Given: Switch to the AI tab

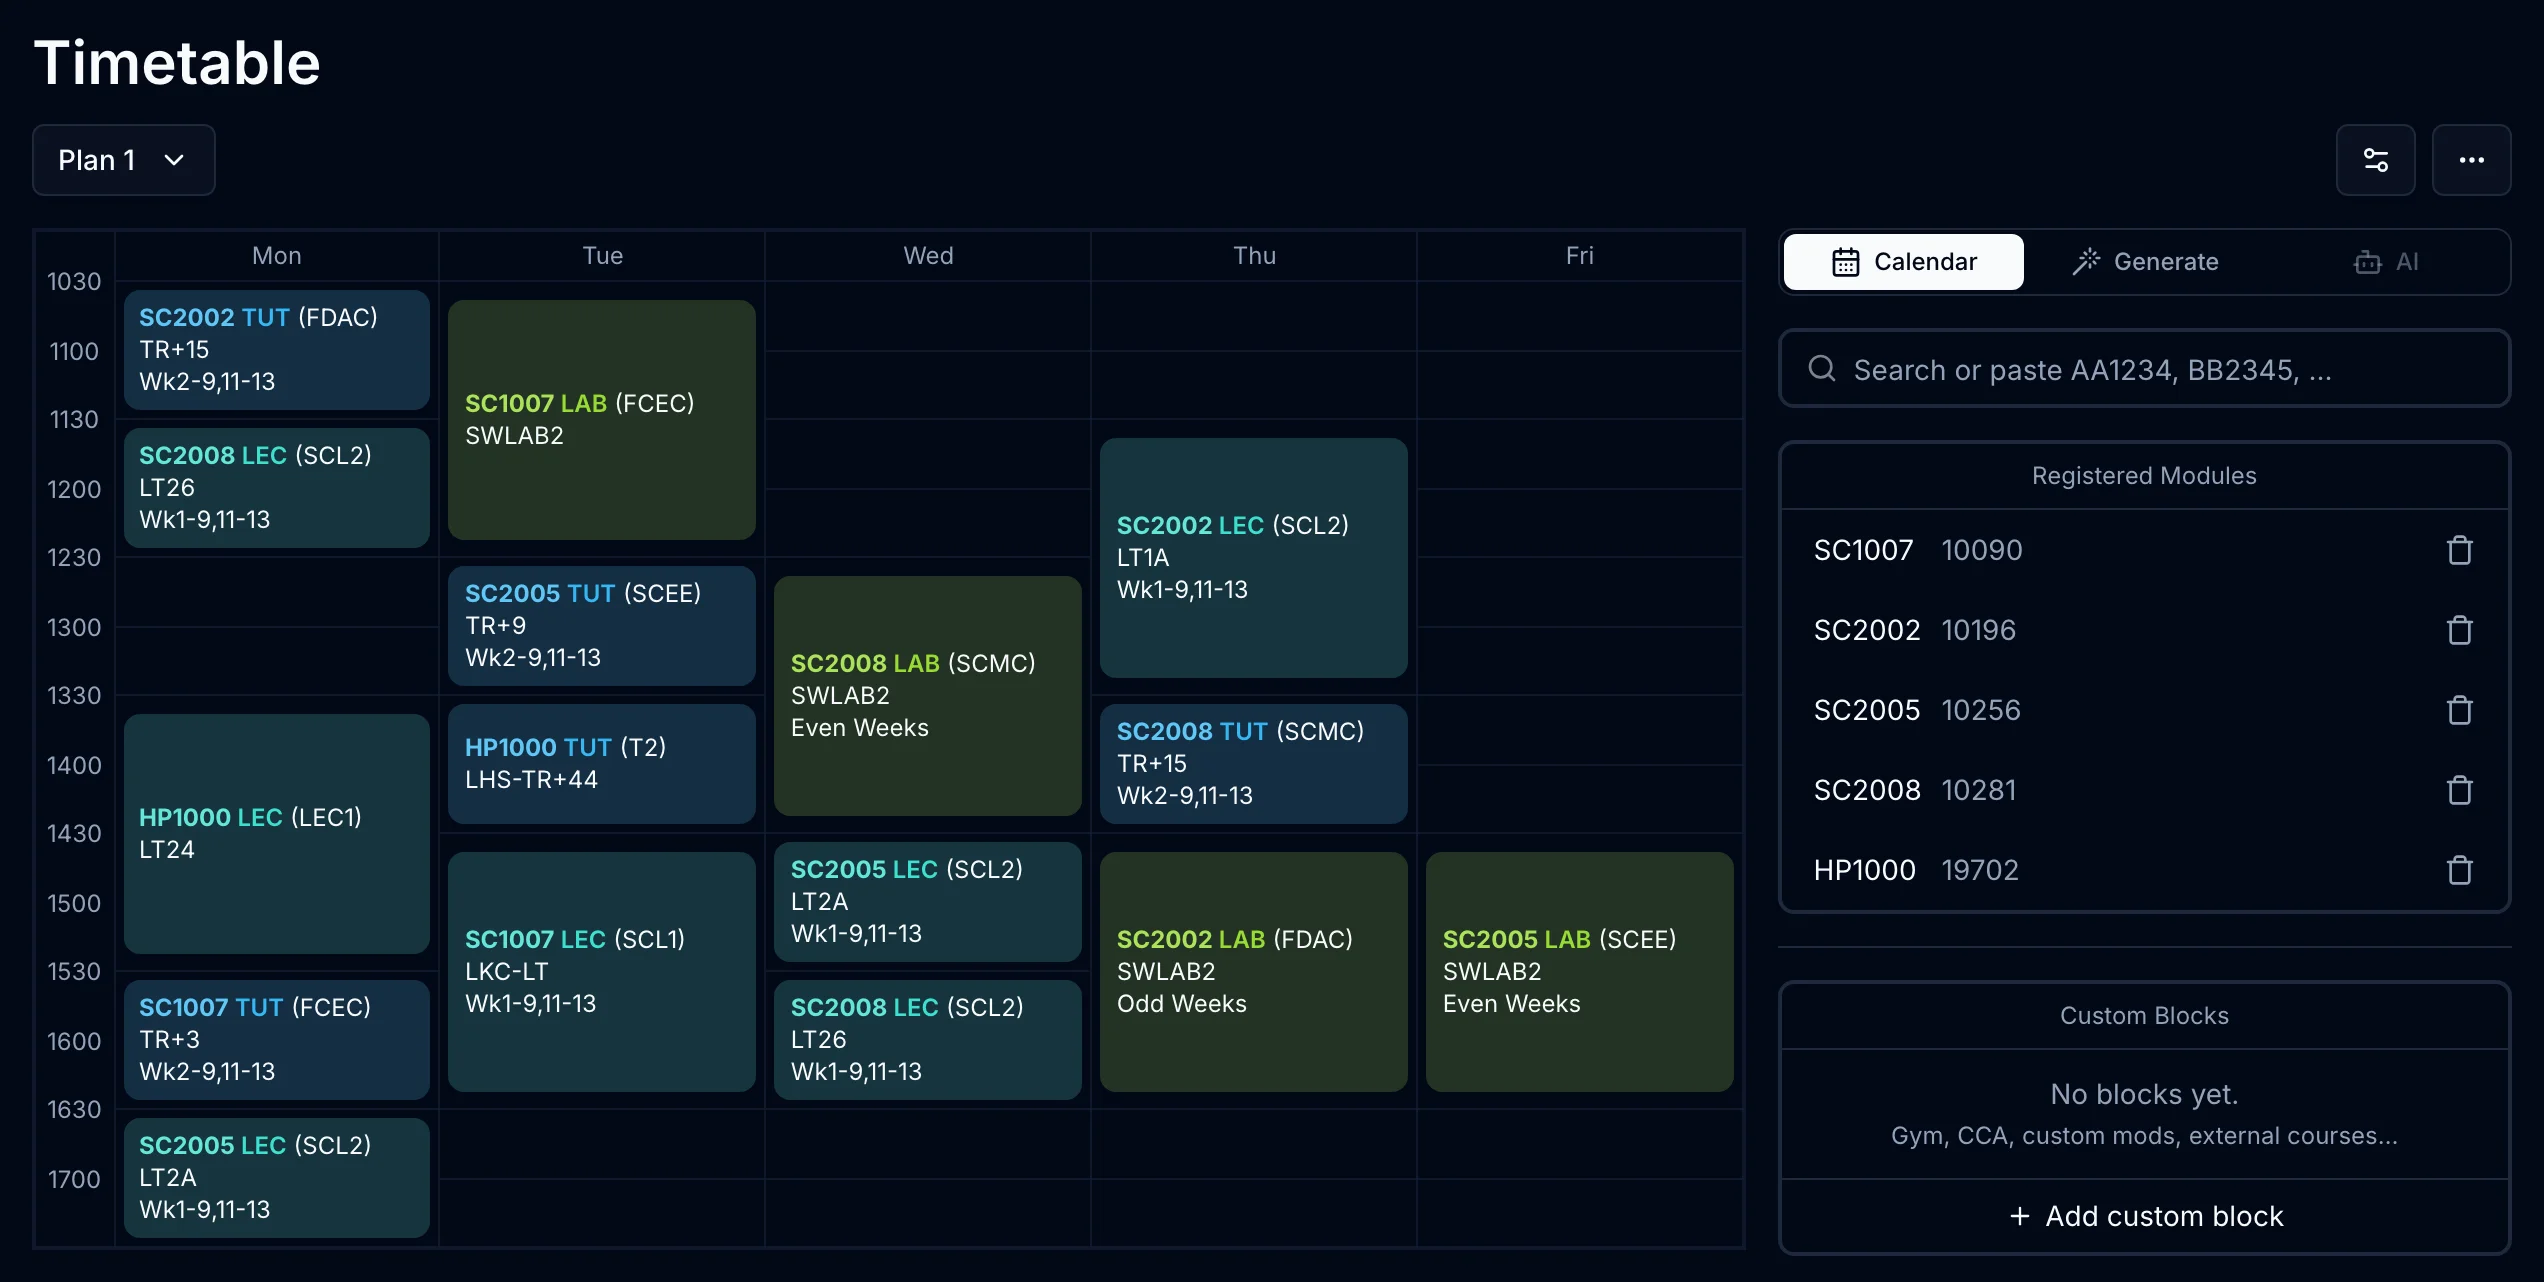Looking at the screenshot, I should click(x=2386, y=262).
